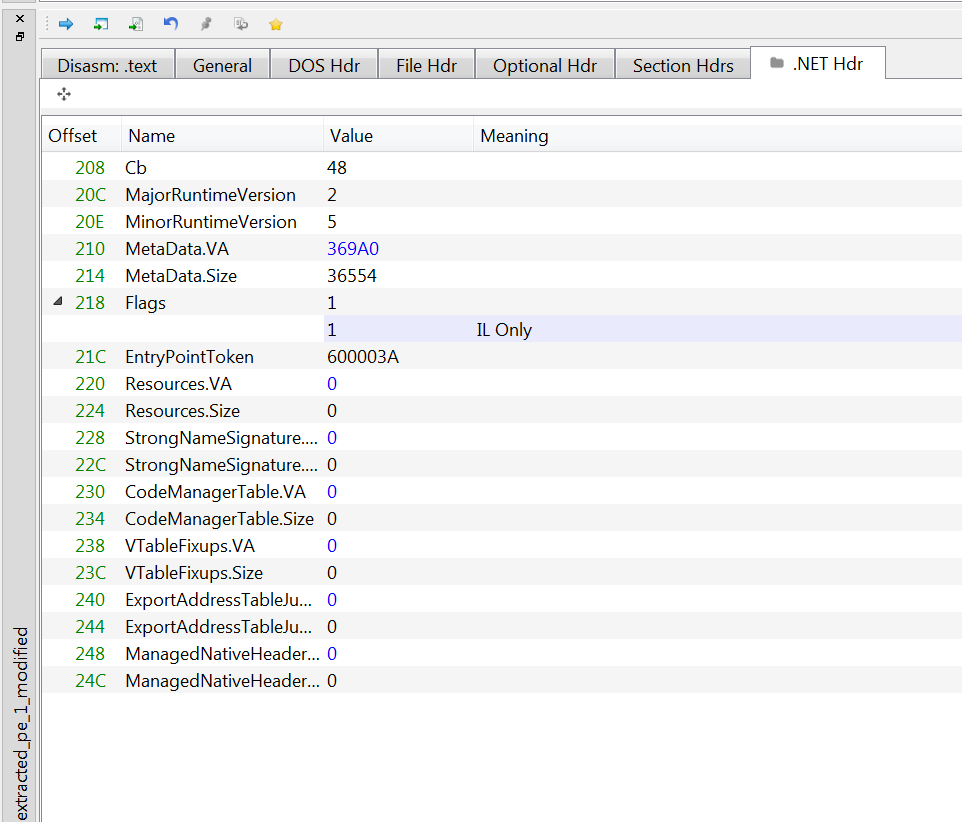Collapse the Flags row expander triangle
This screenshot has height=822, width=962.
pyautogui.click(x=57, y=303)
